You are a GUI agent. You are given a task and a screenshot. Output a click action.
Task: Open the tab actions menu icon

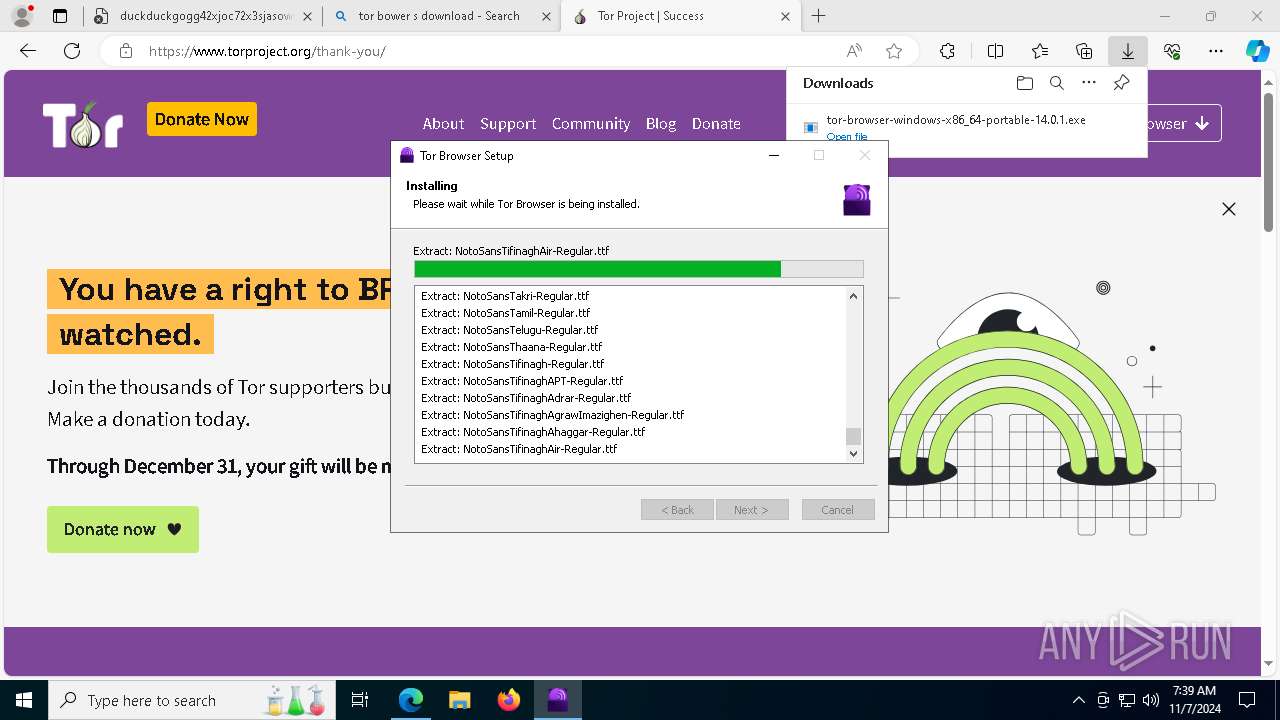pos(60,16)
